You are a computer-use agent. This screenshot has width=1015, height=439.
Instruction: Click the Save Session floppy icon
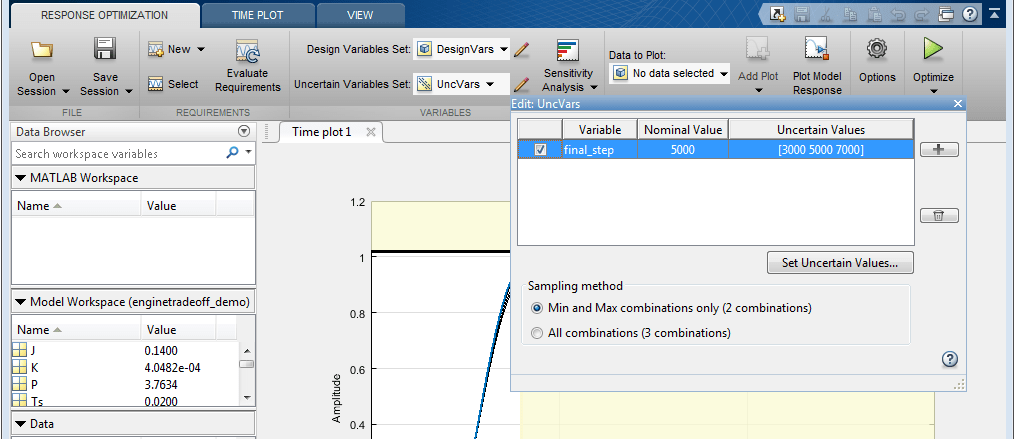click(105, 50)
